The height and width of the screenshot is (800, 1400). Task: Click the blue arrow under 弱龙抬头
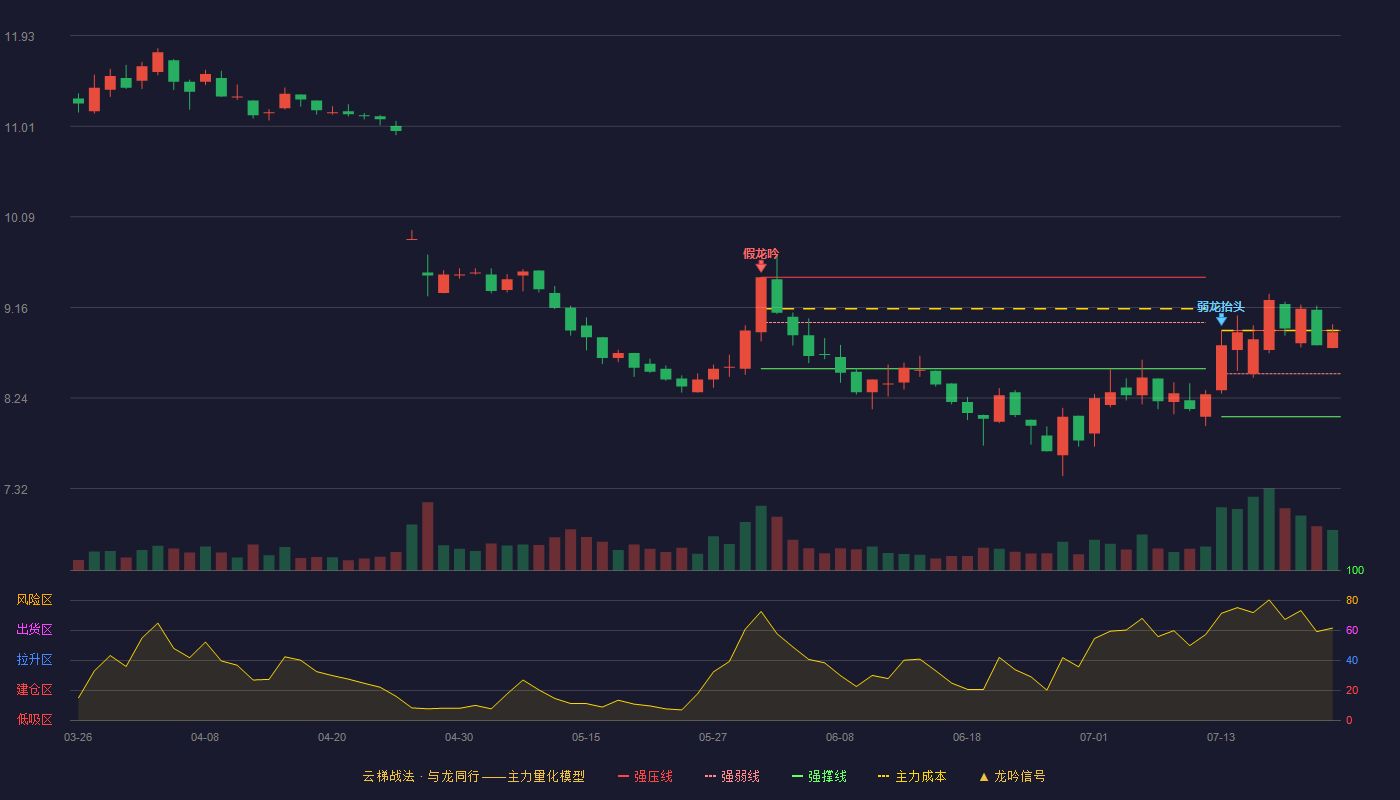tap(1221, 319)
